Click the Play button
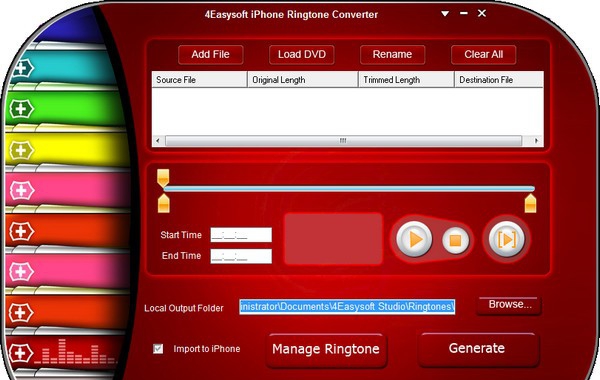 (414, 240)
